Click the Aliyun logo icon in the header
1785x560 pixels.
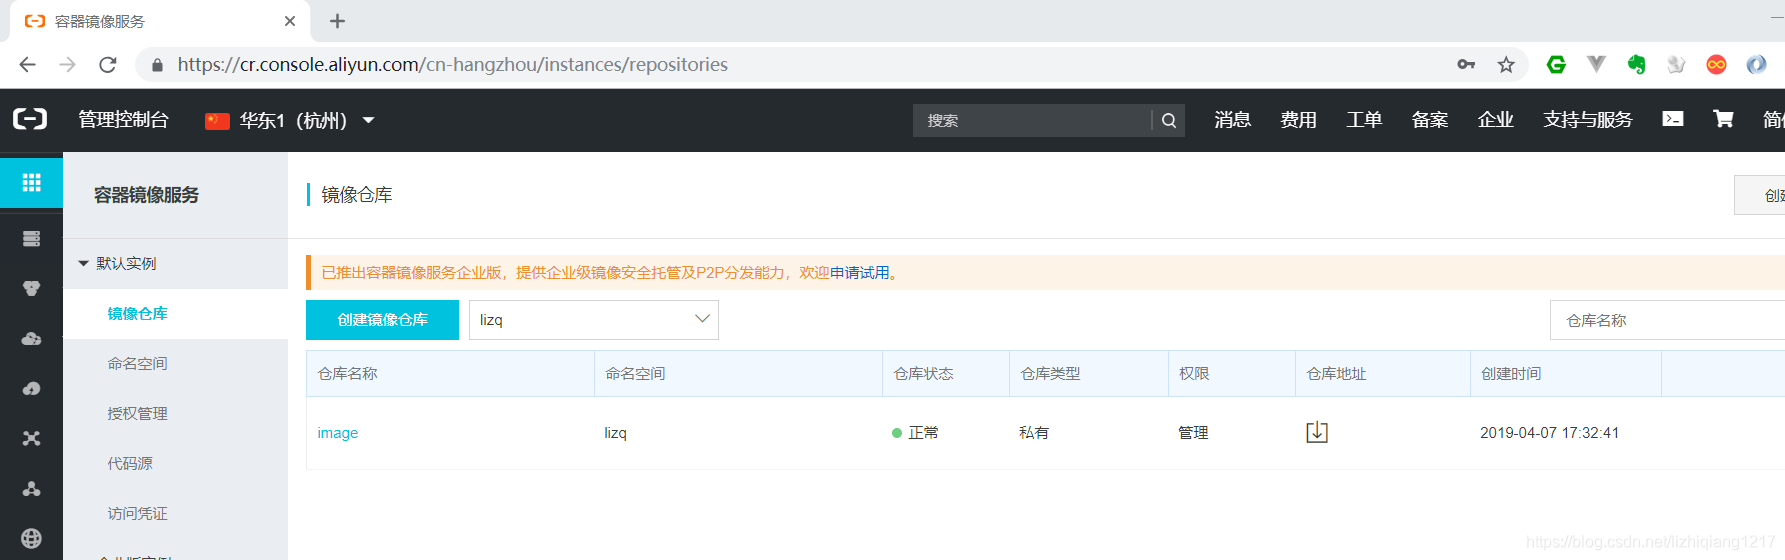30,119
